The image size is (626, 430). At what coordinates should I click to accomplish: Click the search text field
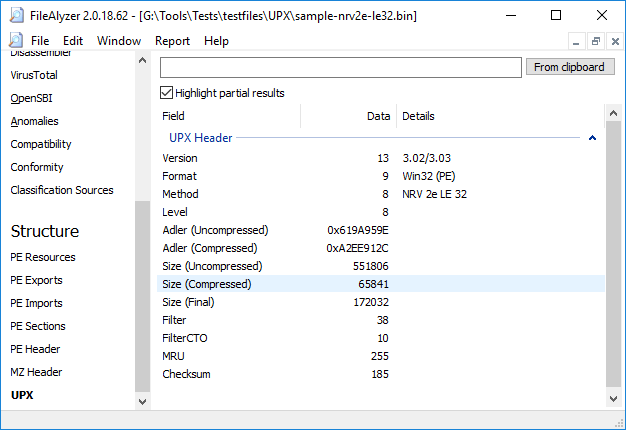click(341, 67)
